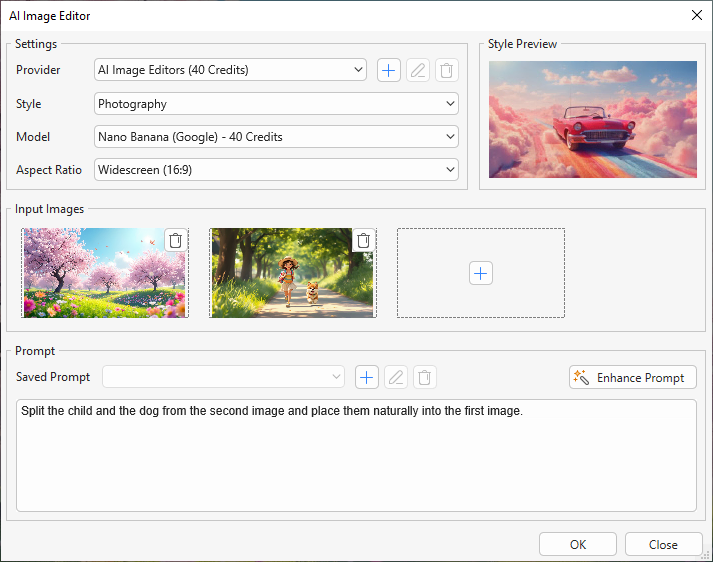Add a new provider with the plus icon
The image size is (713, 562).
coord(389,70)
